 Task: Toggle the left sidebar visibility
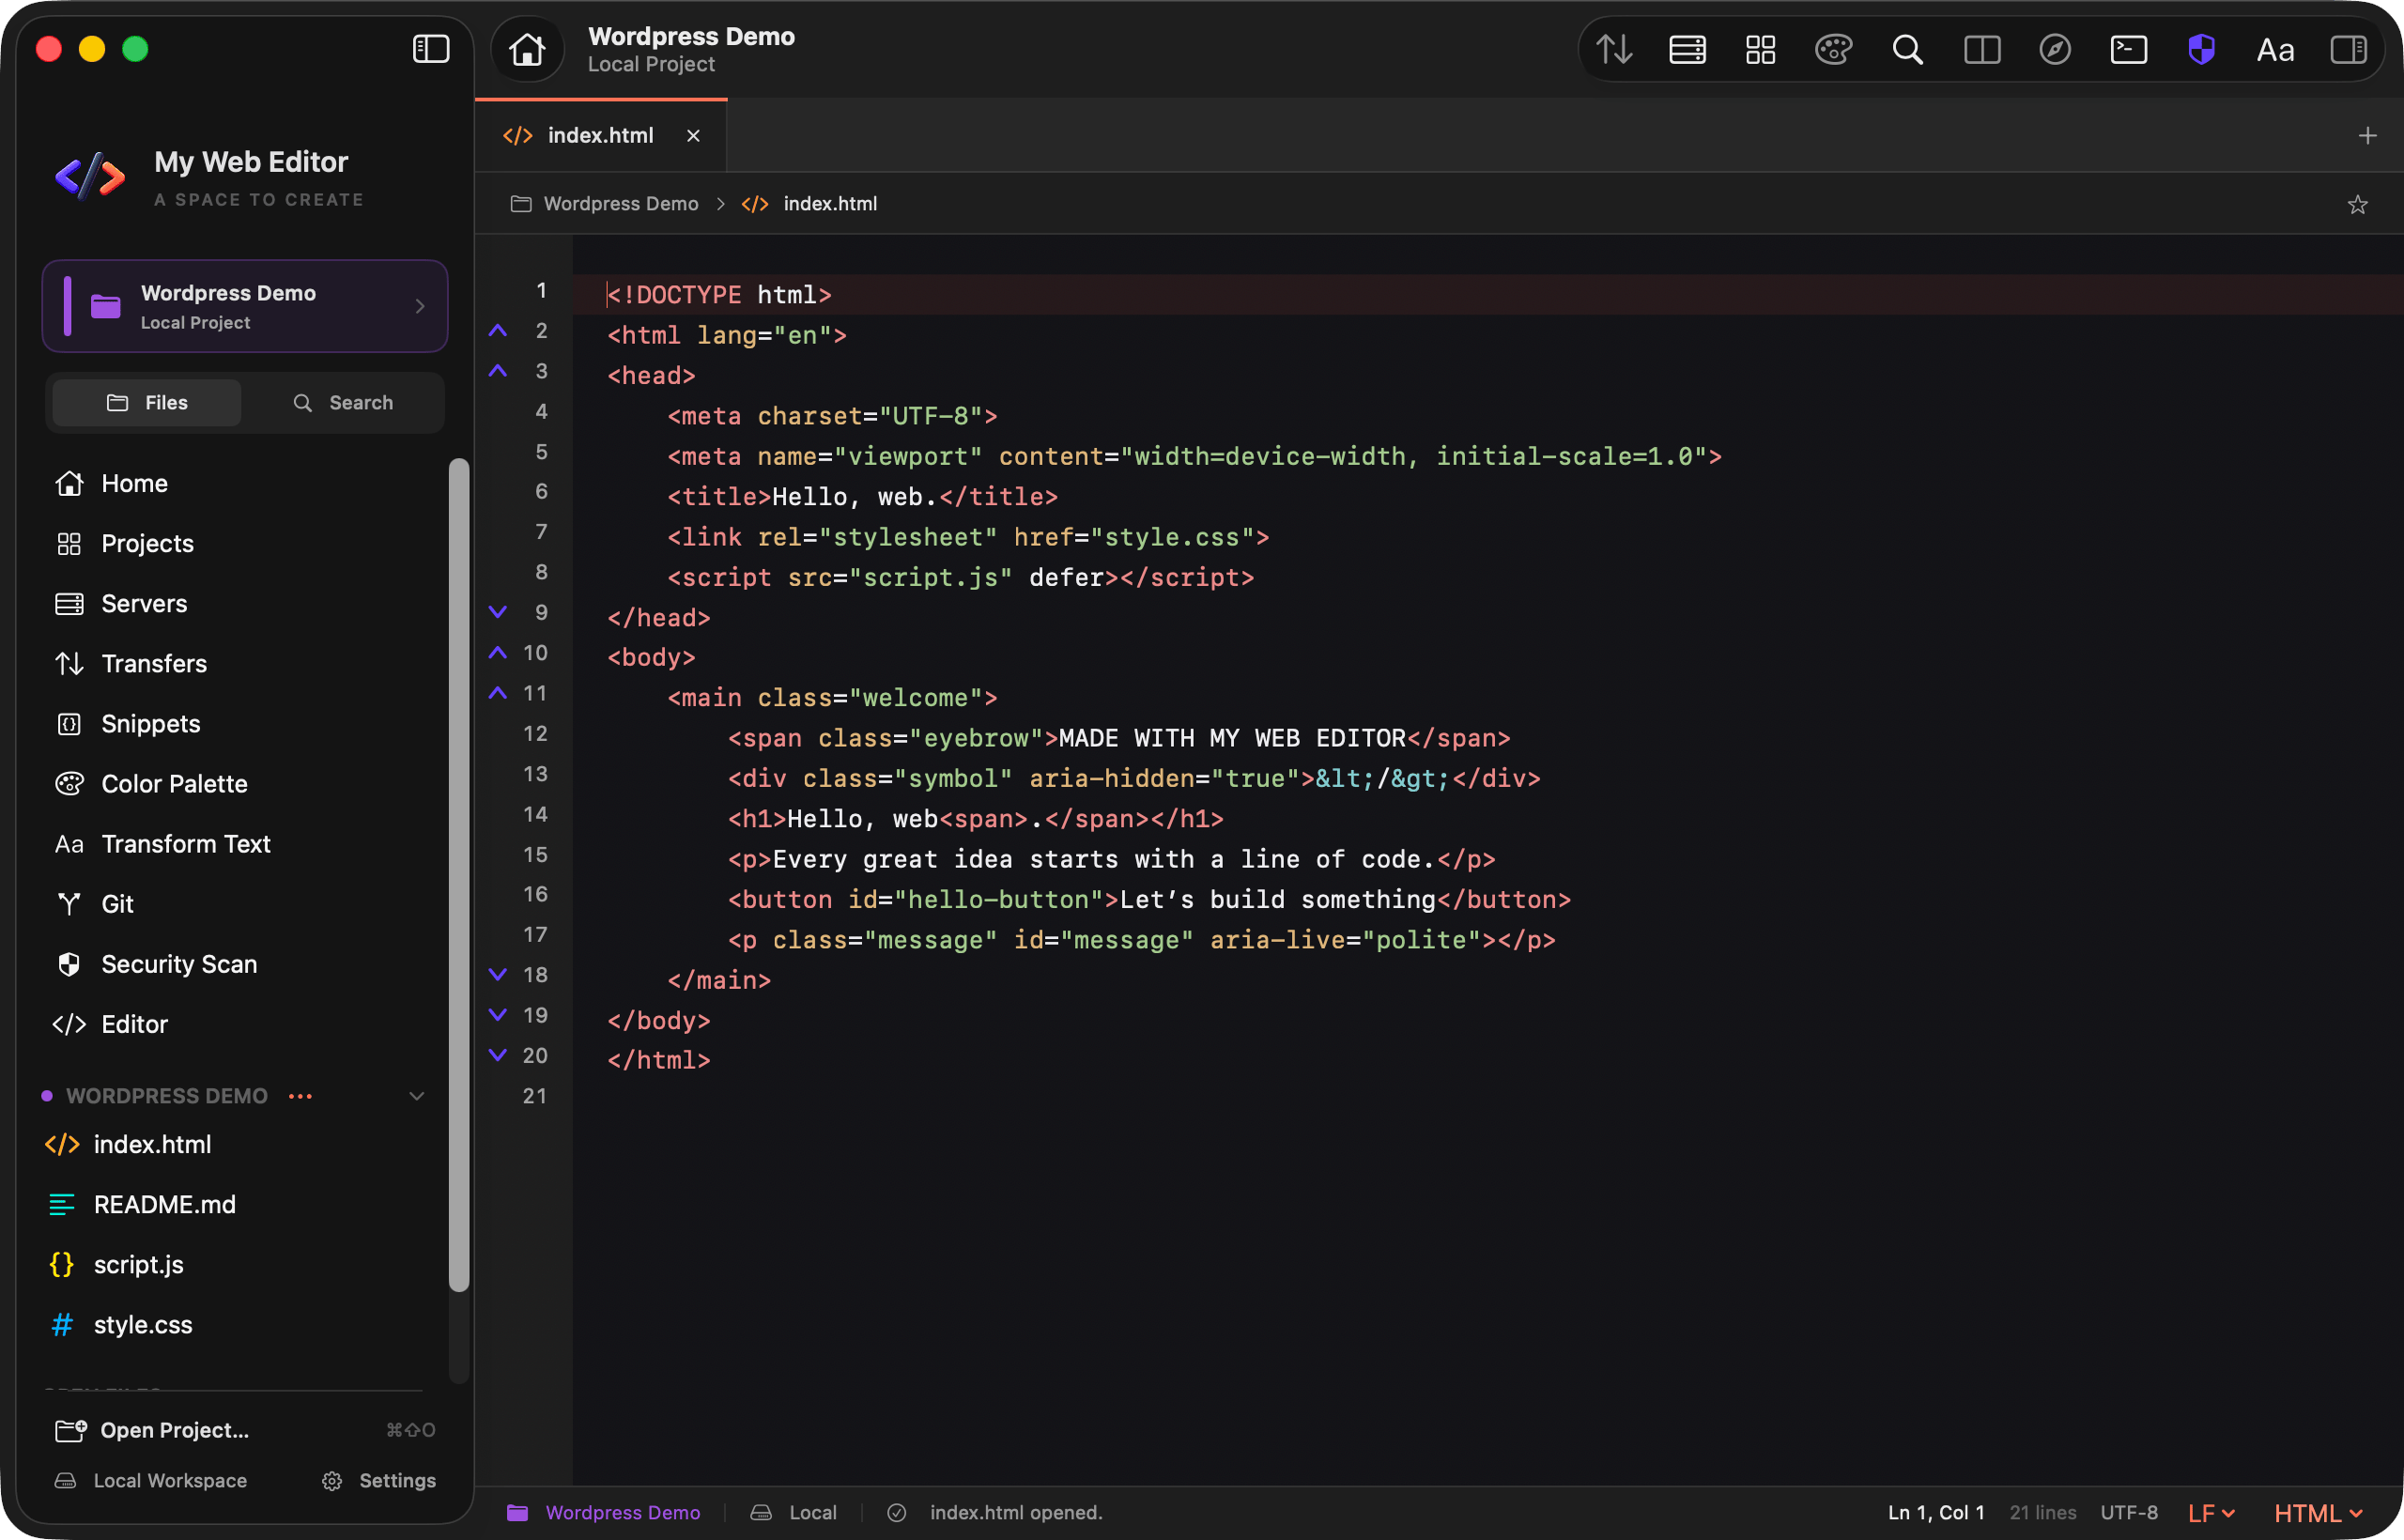(431, 49)
